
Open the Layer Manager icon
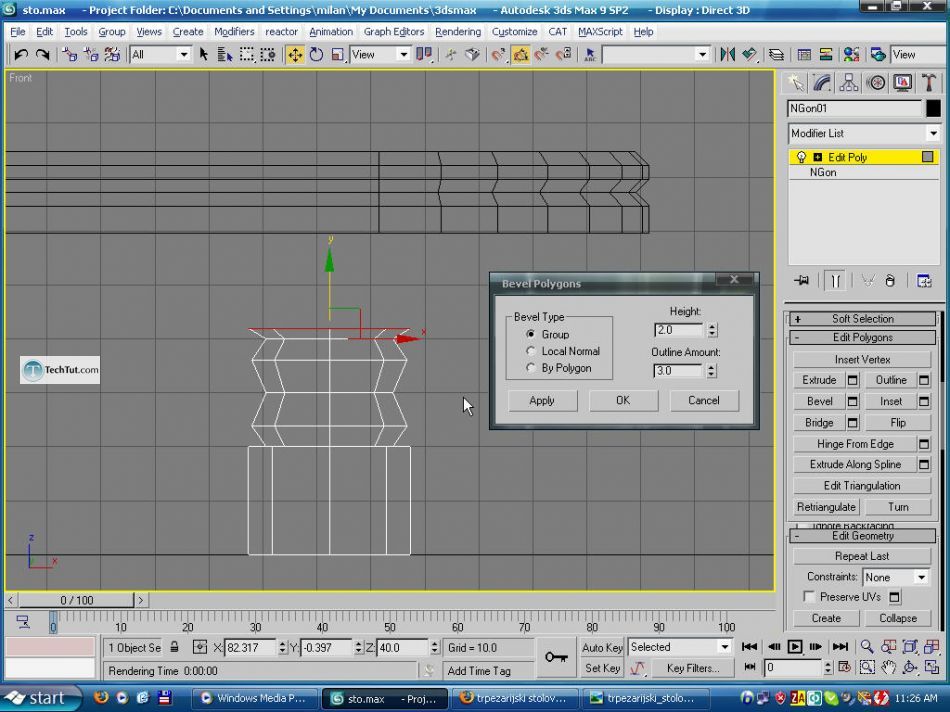[x=776, y=55]
